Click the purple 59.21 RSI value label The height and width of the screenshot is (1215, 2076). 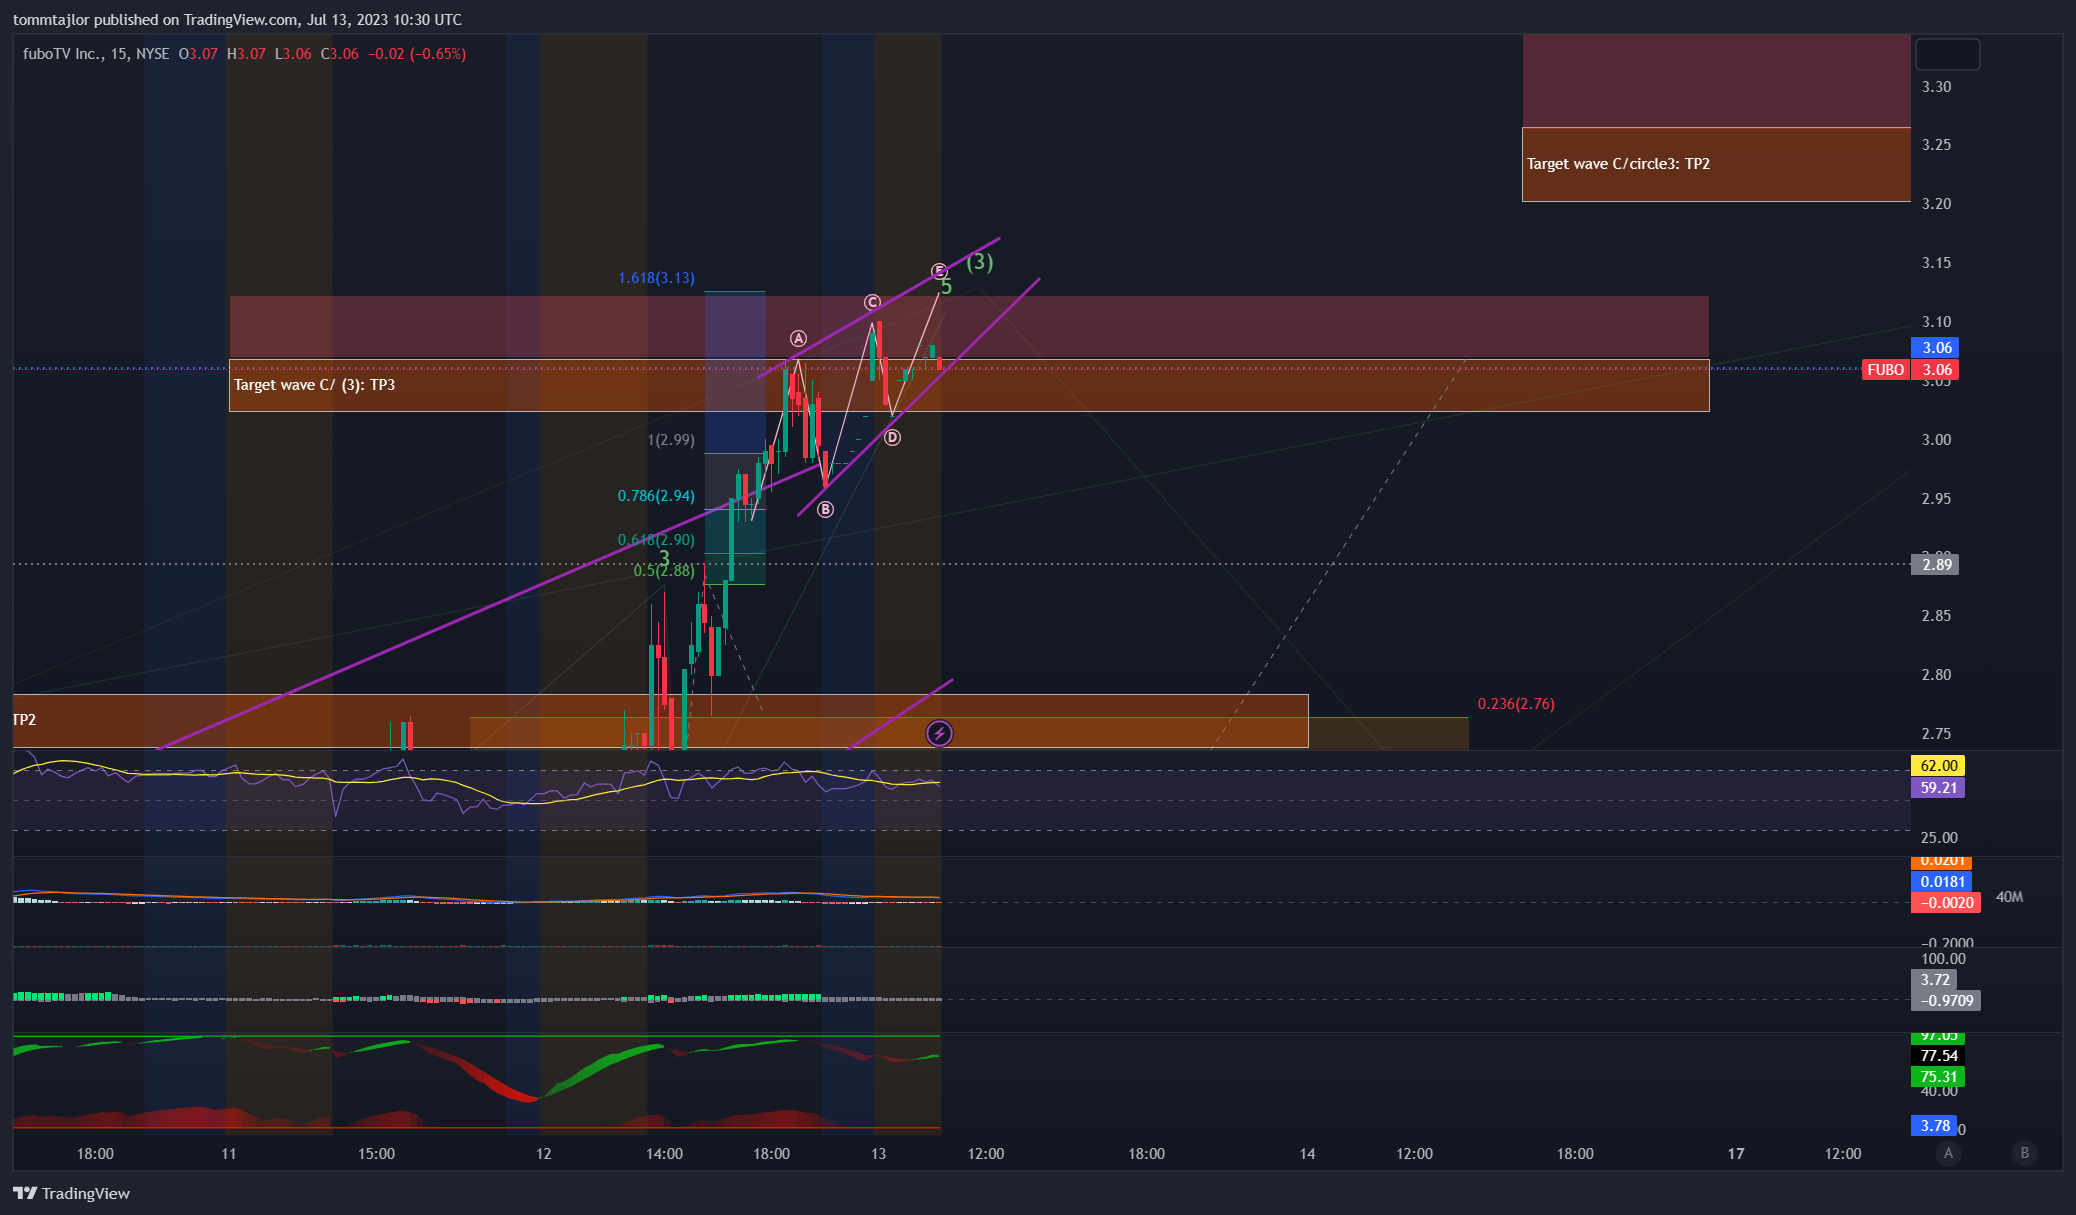pos(1938,788)
